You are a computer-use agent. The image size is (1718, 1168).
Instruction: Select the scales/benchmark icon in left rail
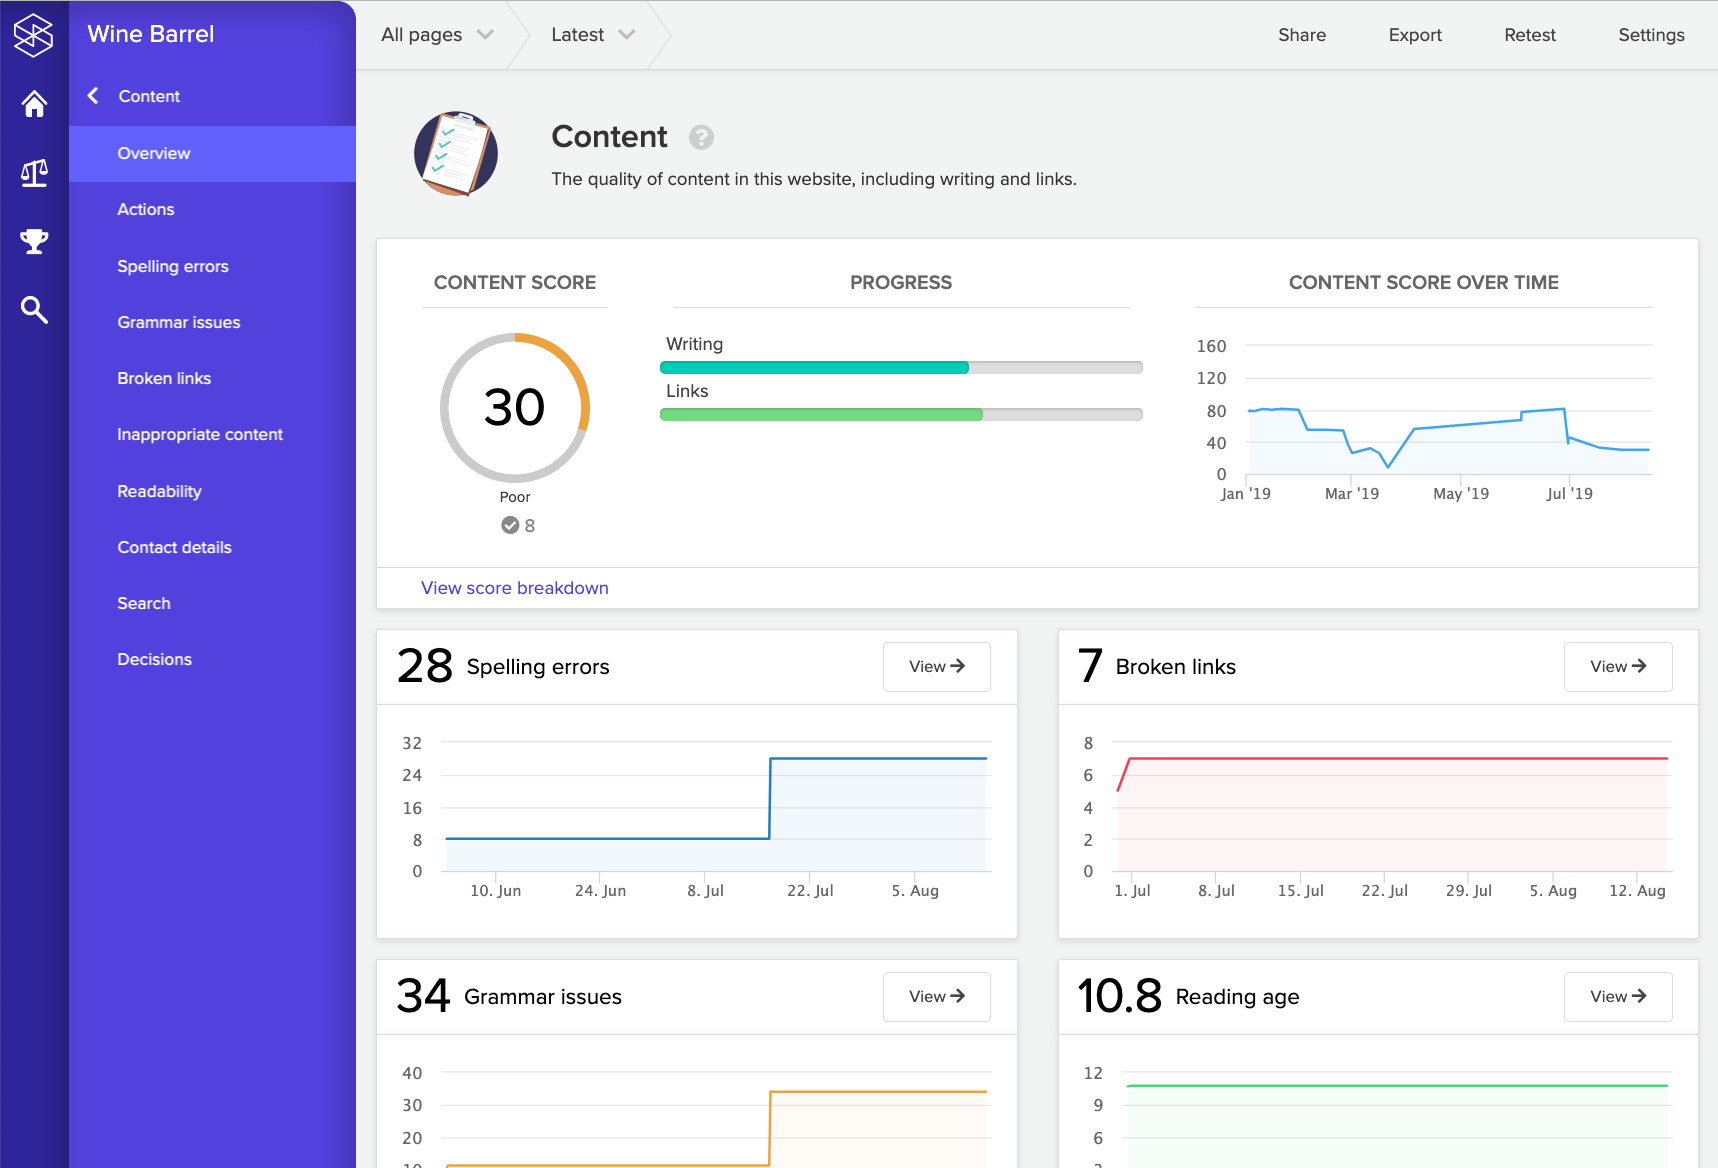[x=34, y=172]
